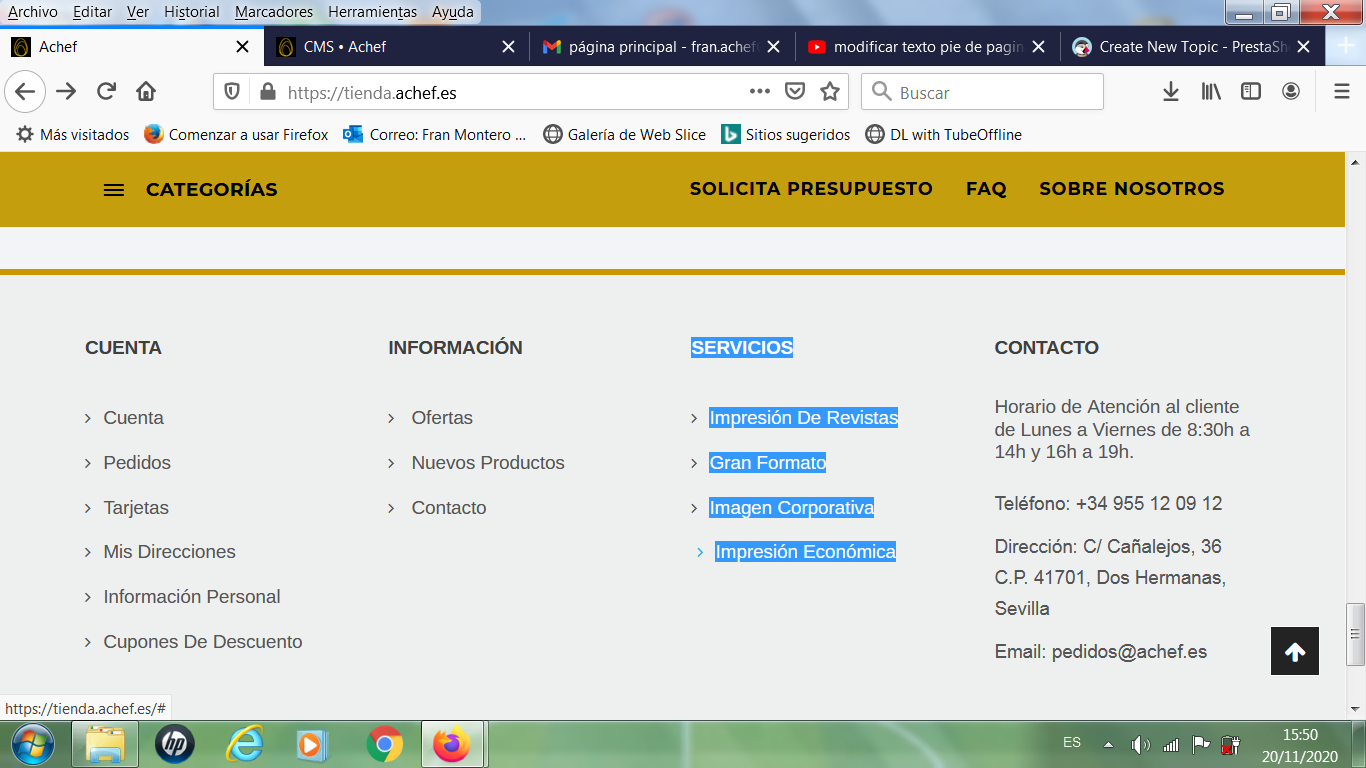Open the library icon
This screenshot has width=1366, height=768.
[x=1211, y=92]
